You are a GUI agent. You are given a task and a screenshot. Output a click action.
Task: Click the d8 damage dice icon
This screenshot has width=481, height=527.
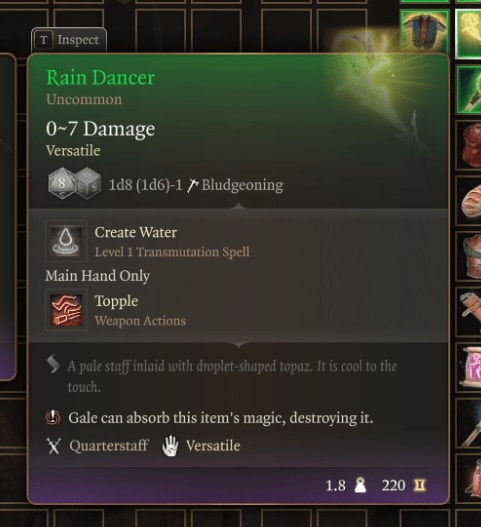[x=62, y=184]
